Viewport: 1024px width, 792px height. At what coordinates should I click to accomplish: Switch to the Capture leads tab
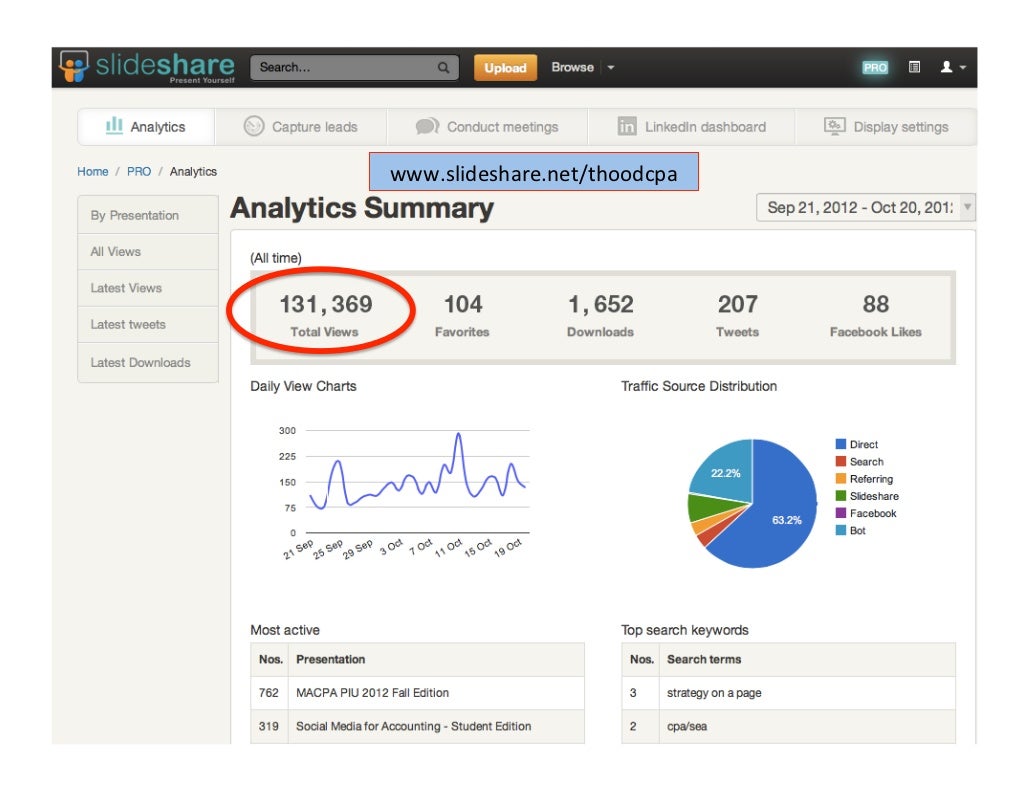tap(301, 127)
